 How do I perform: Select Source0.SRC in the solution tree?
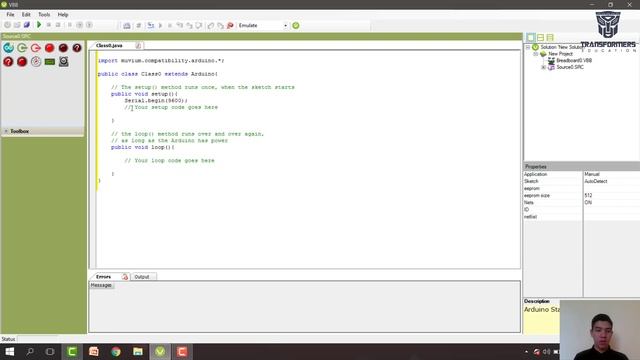(x=570, y=67)
